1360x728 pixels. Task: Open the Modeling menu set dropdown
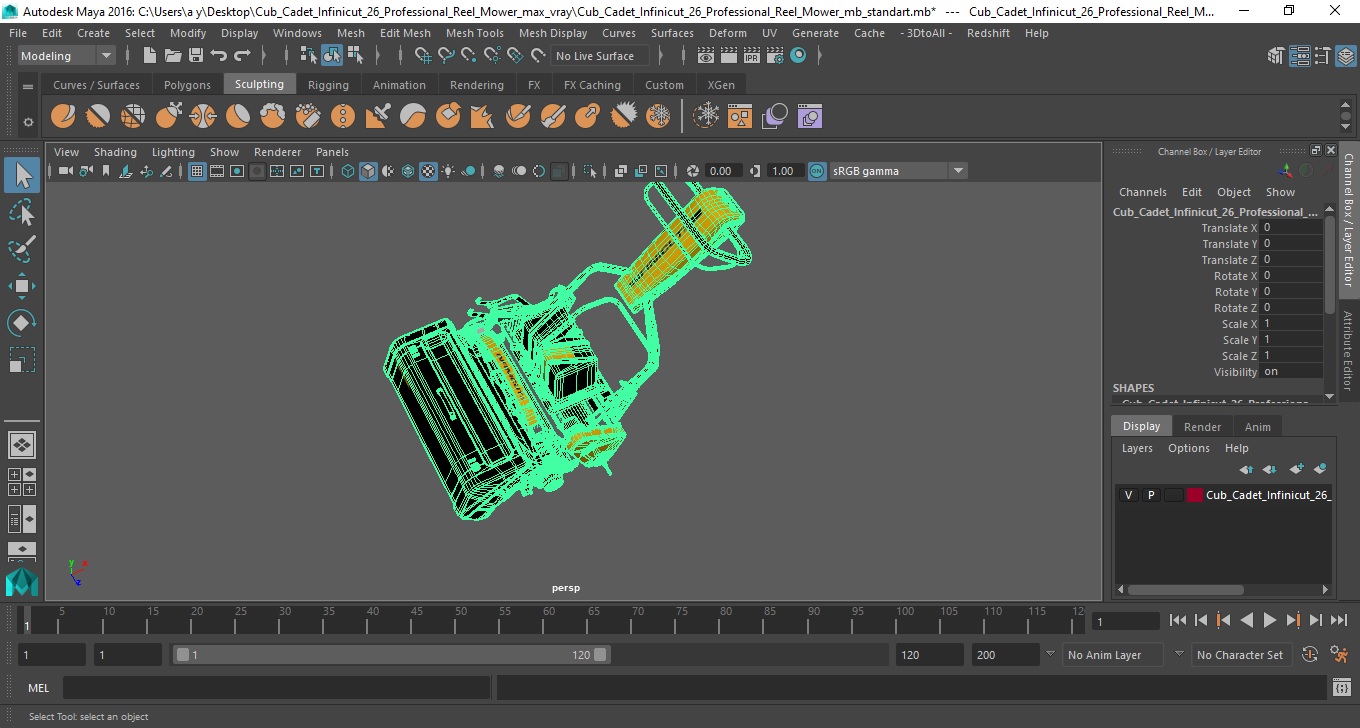[66, 56]
